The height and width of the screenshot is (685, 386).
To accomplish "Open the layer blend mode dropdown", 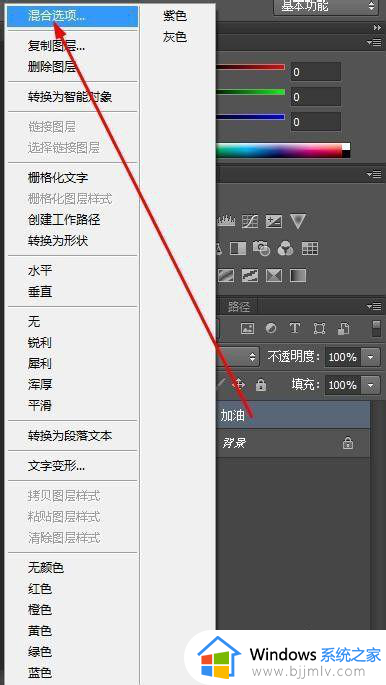I will tap(238, 357).
